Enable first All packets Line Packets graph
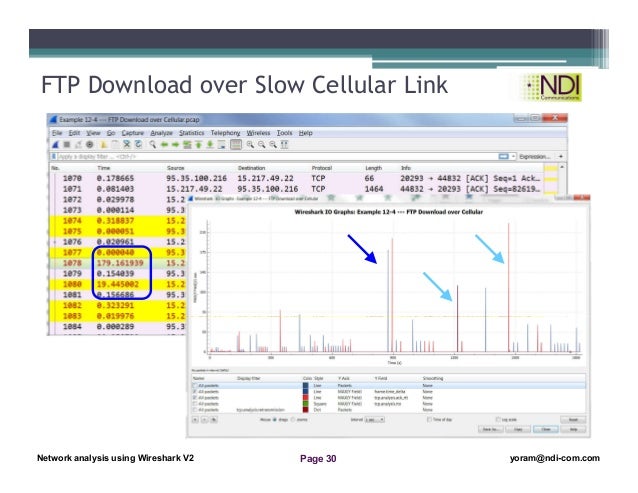638x493 pixels. (x=195, y=385)
